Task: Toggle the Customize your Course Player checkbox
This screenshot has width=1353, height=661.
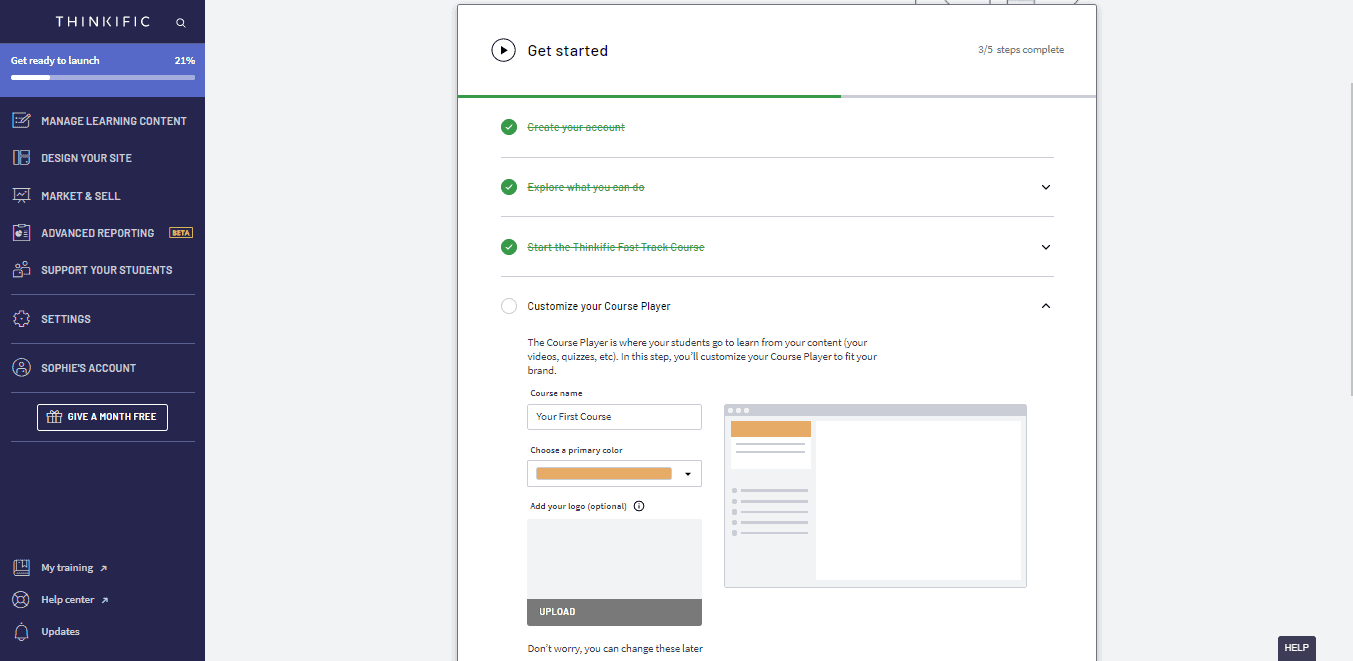Action: (509, 306)
